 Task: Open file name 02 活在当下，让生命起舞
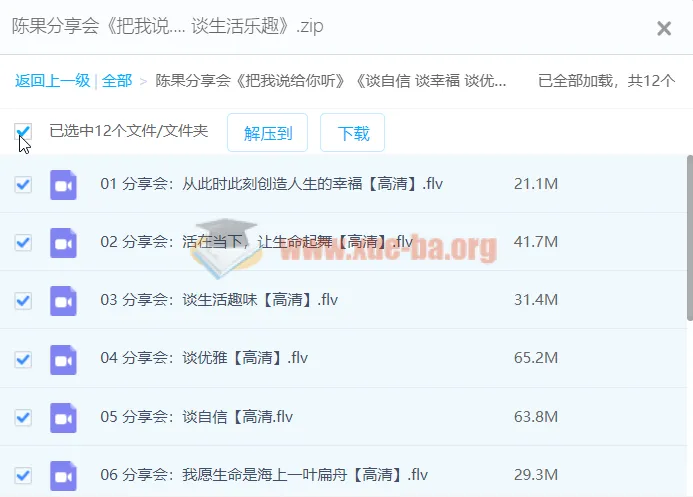click(256, 243)
